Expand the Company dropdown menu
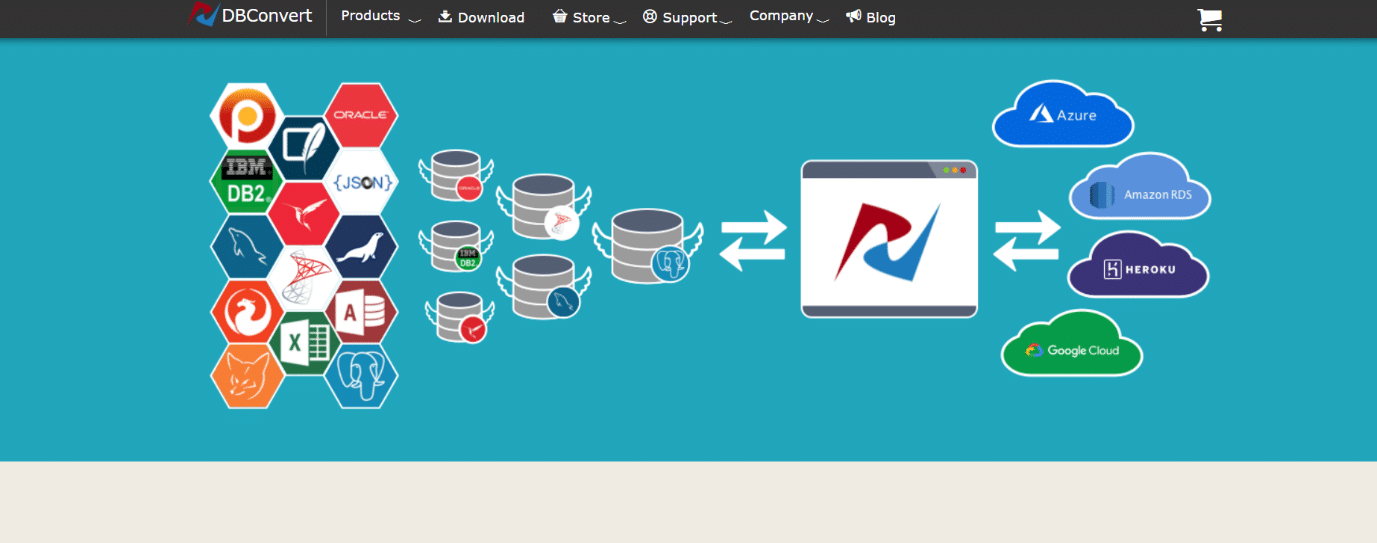Image resolution: width=1377 pixels, height=543 pixels. [x=789, y=16]
